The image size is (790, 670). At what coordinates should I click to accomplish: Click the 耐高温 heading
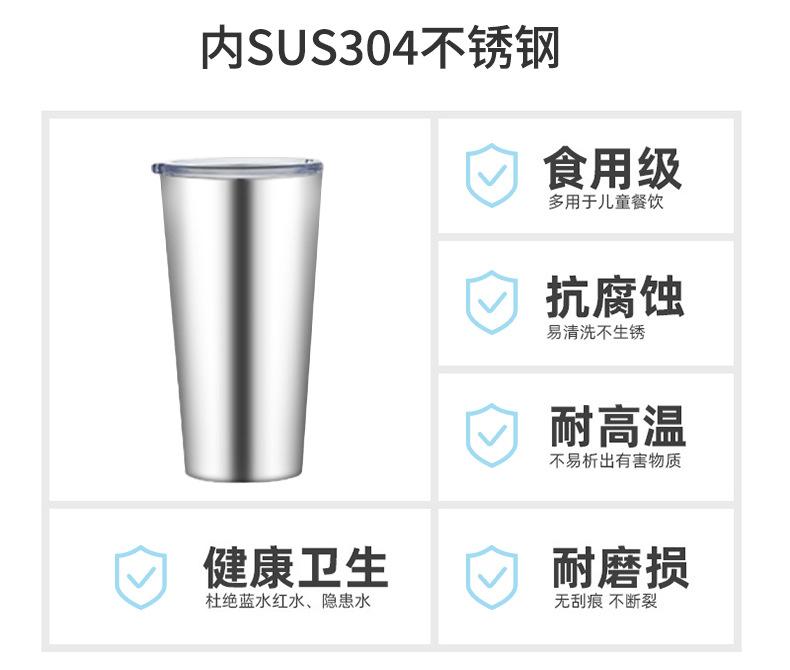618,427
